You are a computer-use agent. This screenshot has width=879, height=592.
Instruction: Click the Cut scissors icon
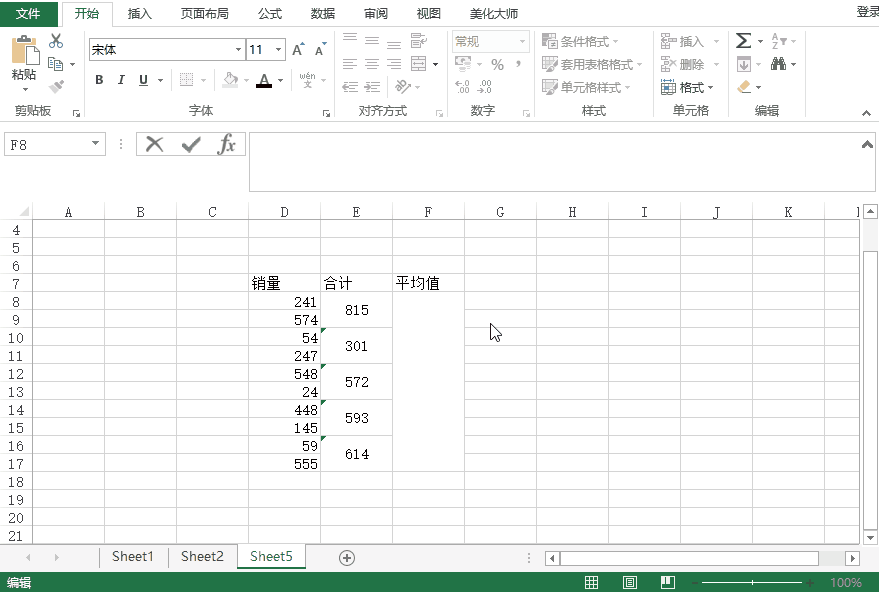click(55, 41)
